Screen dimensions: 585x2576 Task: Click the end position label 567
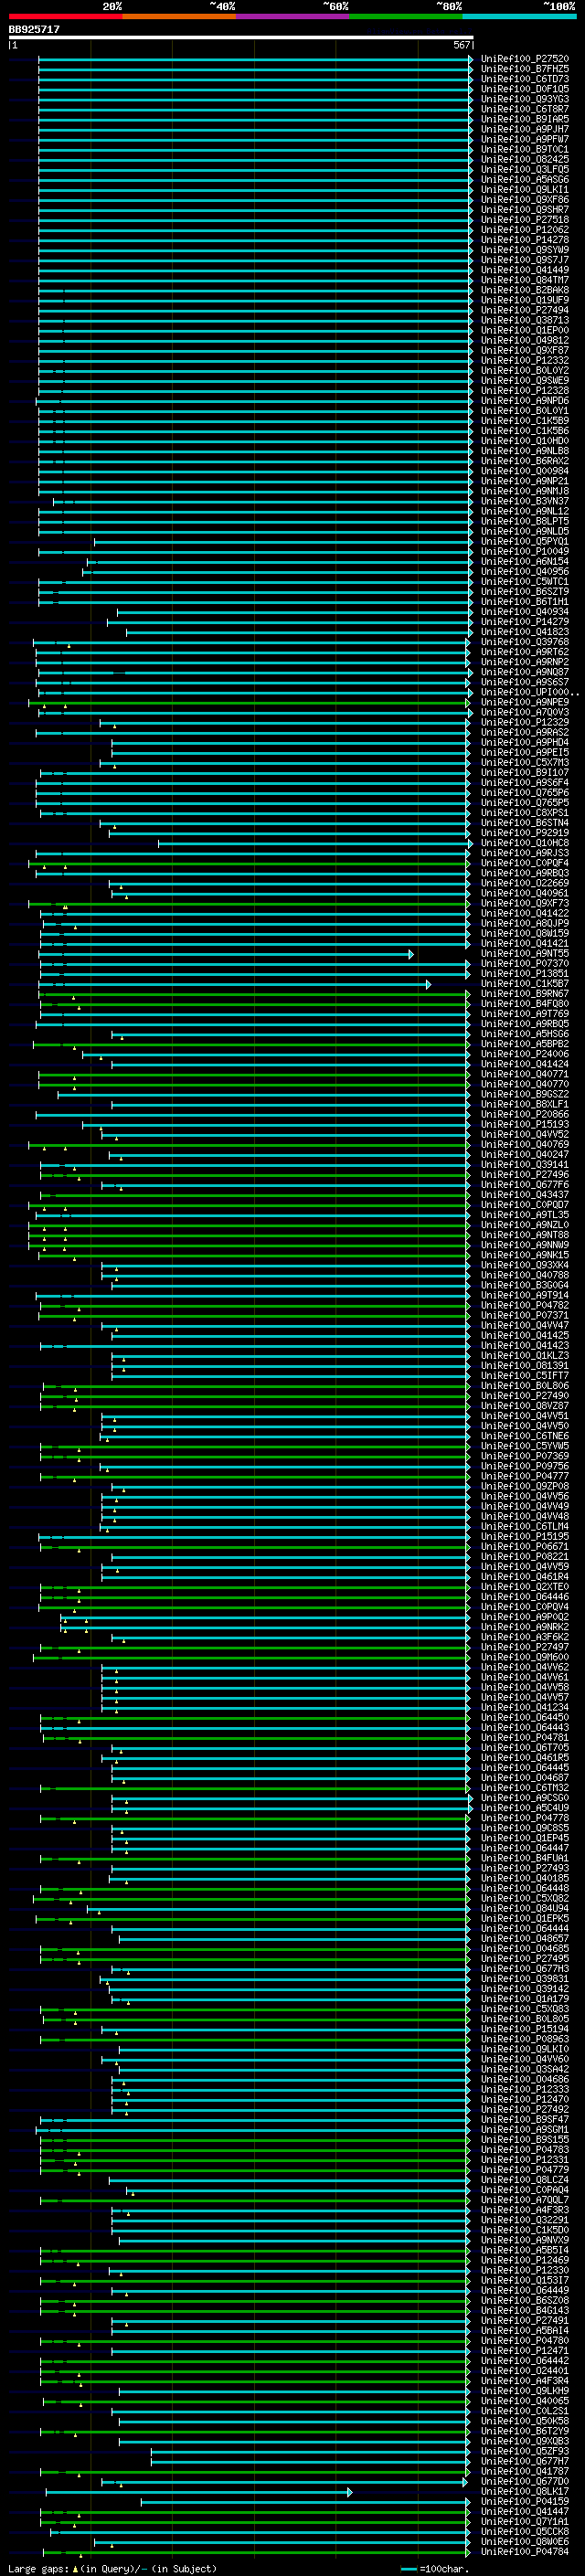[x=461, y=46]
